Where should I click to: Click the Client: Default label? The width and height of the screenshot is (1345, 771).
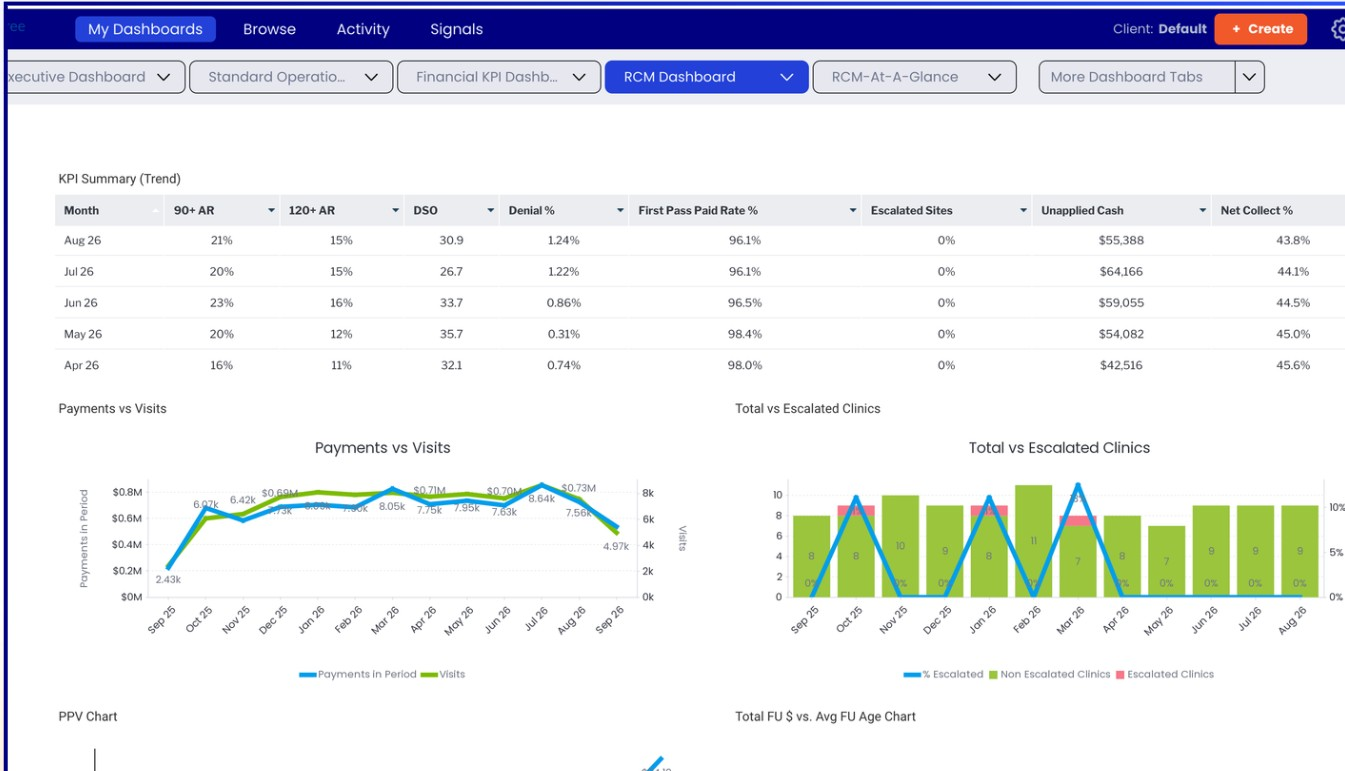[x=1159, y=29]
